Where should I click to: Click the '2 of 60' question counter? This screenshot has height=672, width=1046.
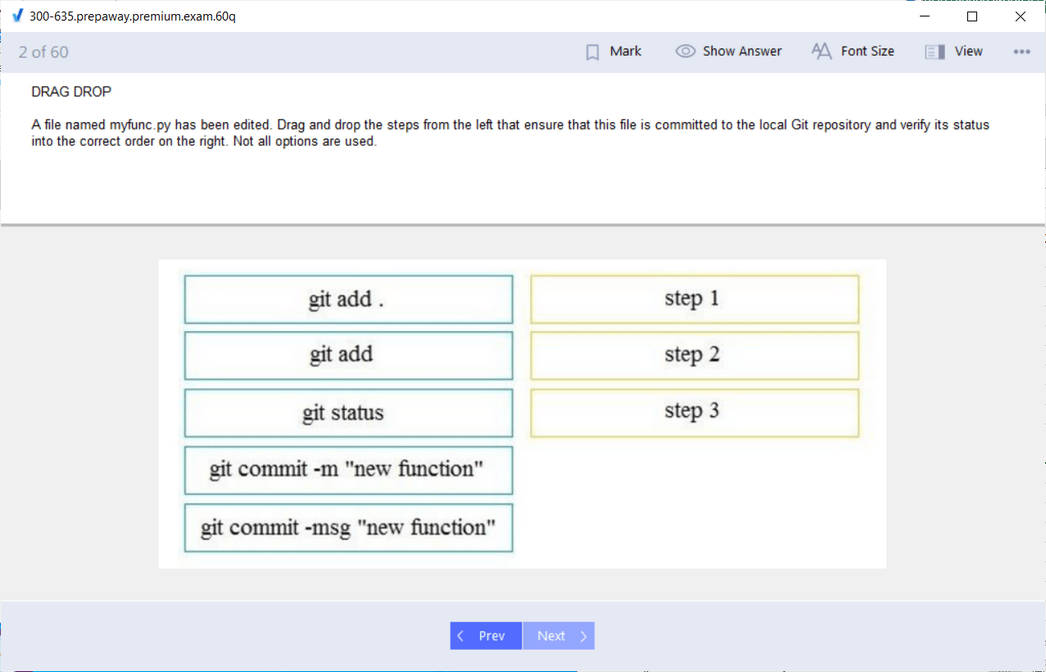tap(43, 52)
